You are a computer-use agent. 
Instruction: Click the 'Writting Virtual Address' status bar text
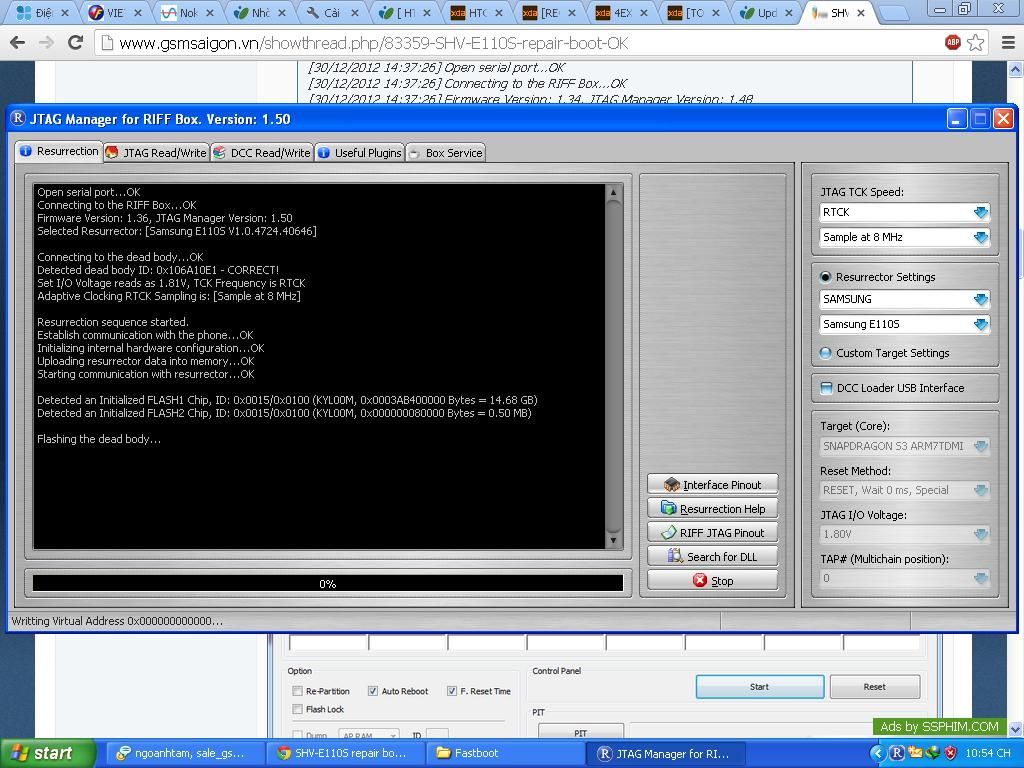click(x=118, y=621)
